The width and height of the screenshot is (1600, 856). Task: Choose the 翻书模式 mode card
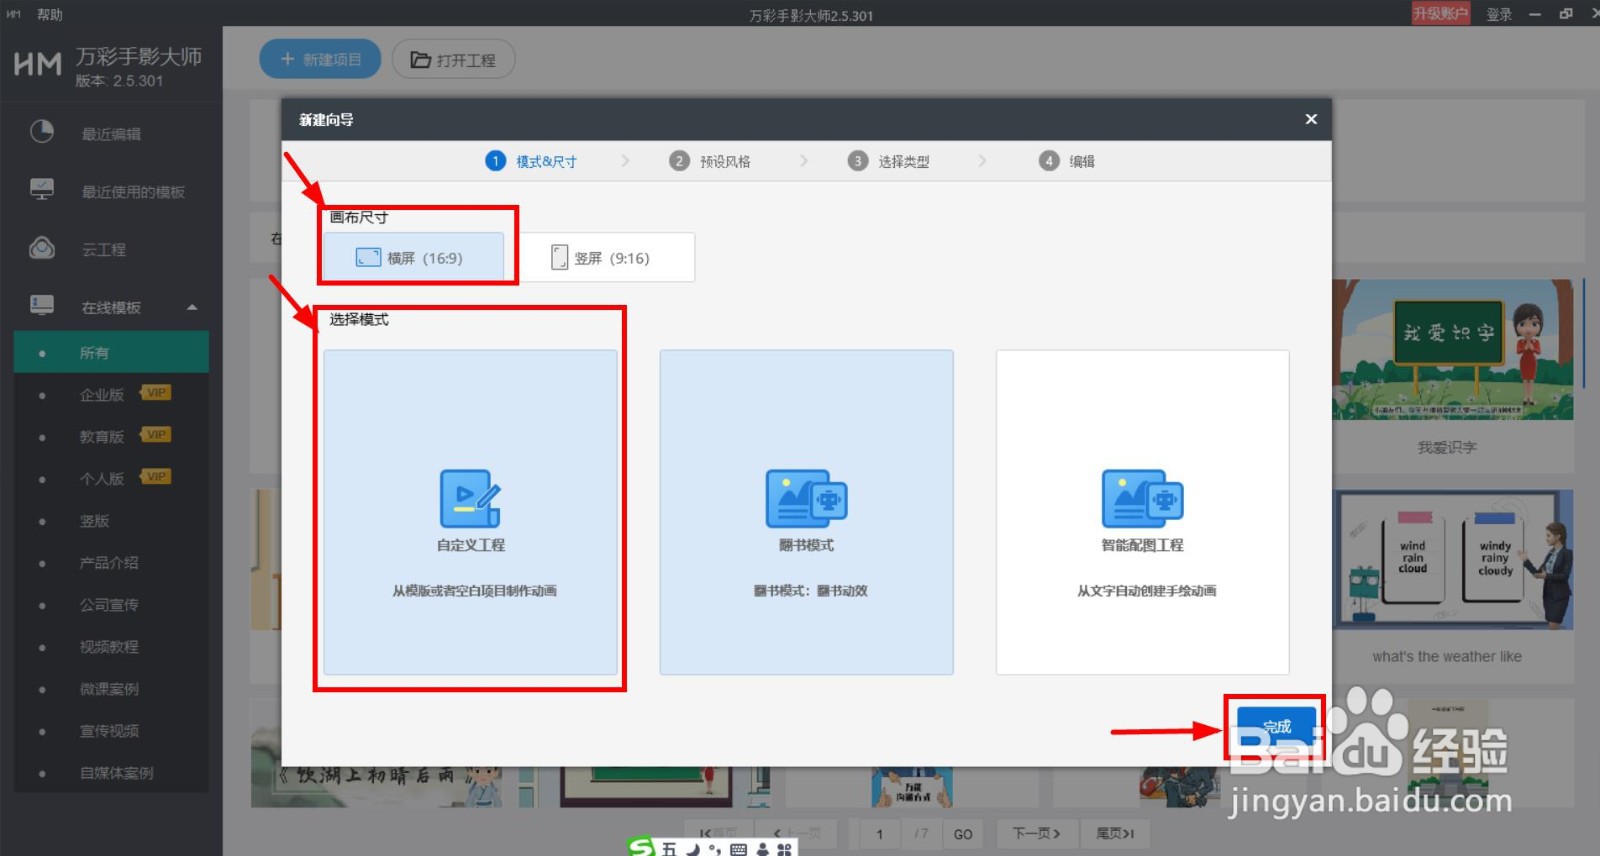[806, 512]
